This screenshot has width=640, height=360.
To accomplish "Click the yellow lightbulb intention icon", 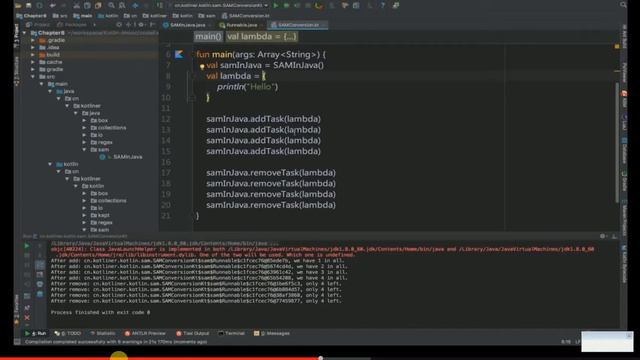I will click(202, 66).
